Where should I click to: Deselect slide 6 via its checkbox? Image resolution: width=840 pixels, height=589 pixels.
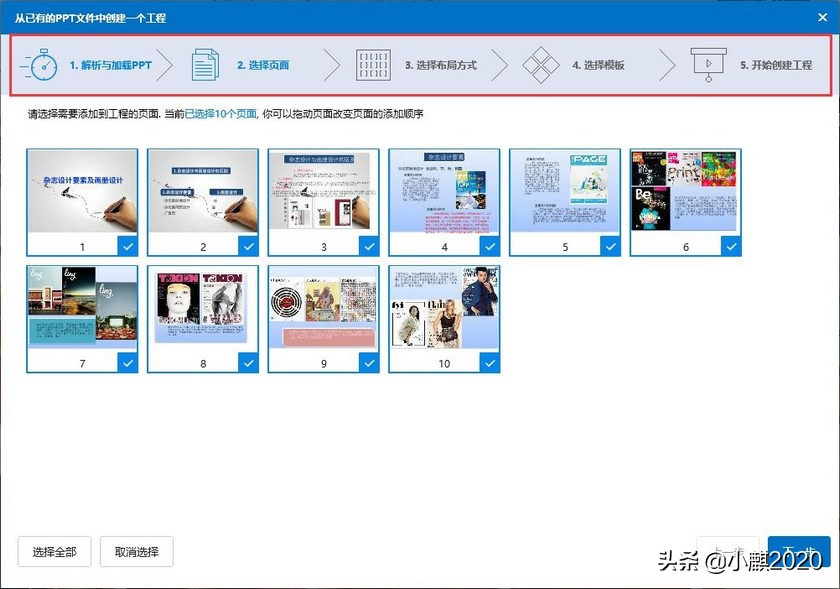[x=731, y=245]
